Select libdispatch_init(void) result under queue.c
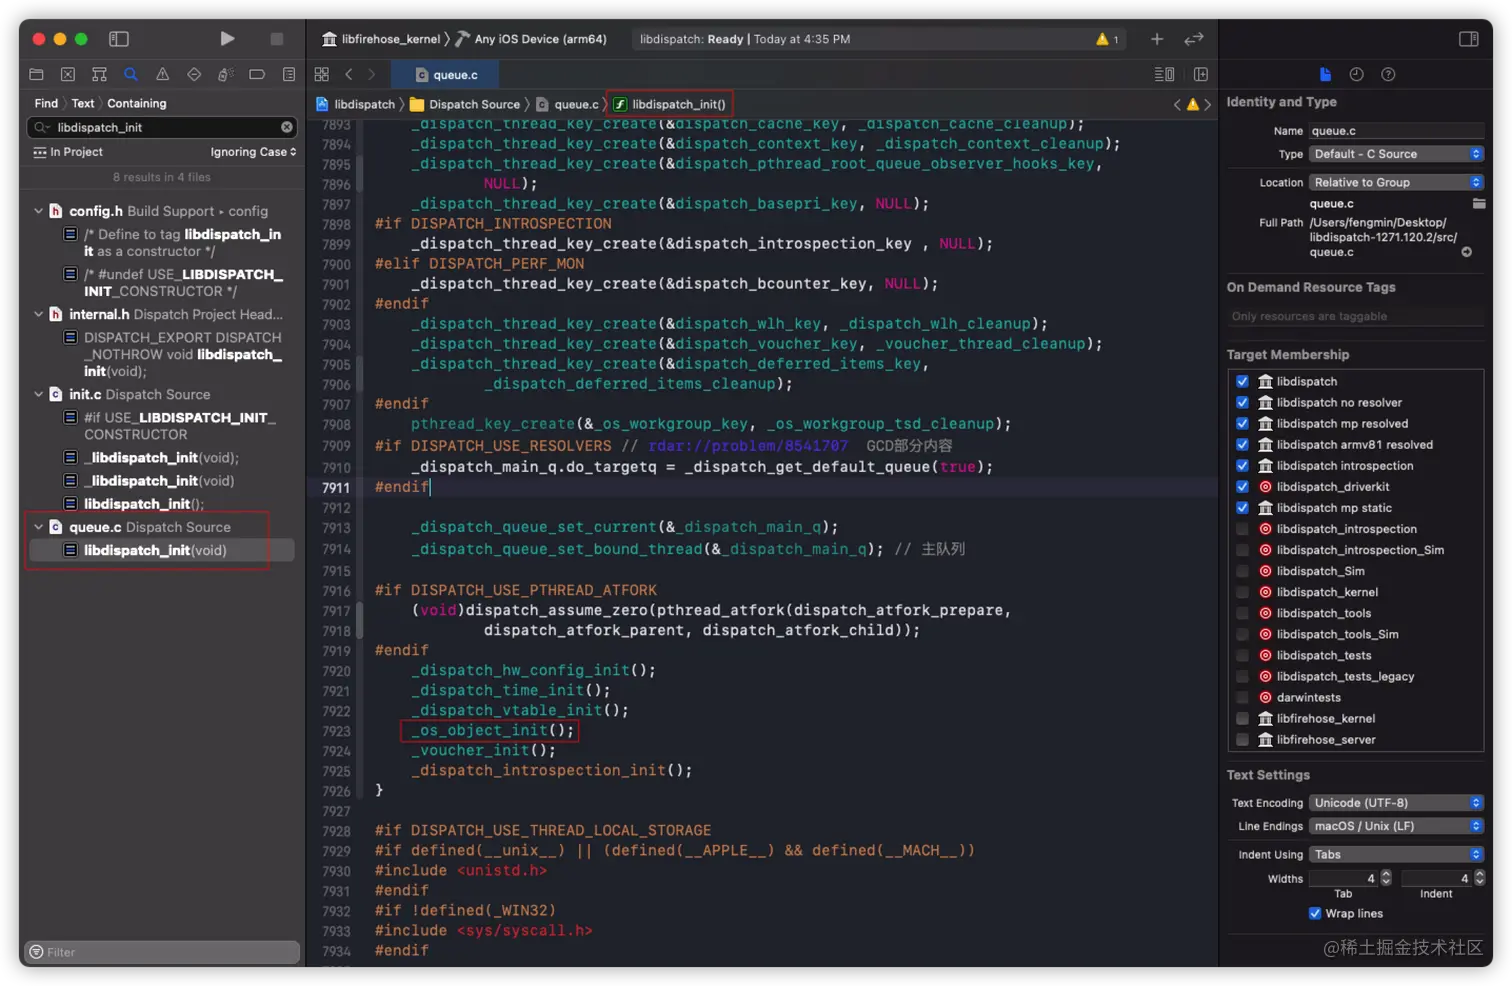 (155, 550)
